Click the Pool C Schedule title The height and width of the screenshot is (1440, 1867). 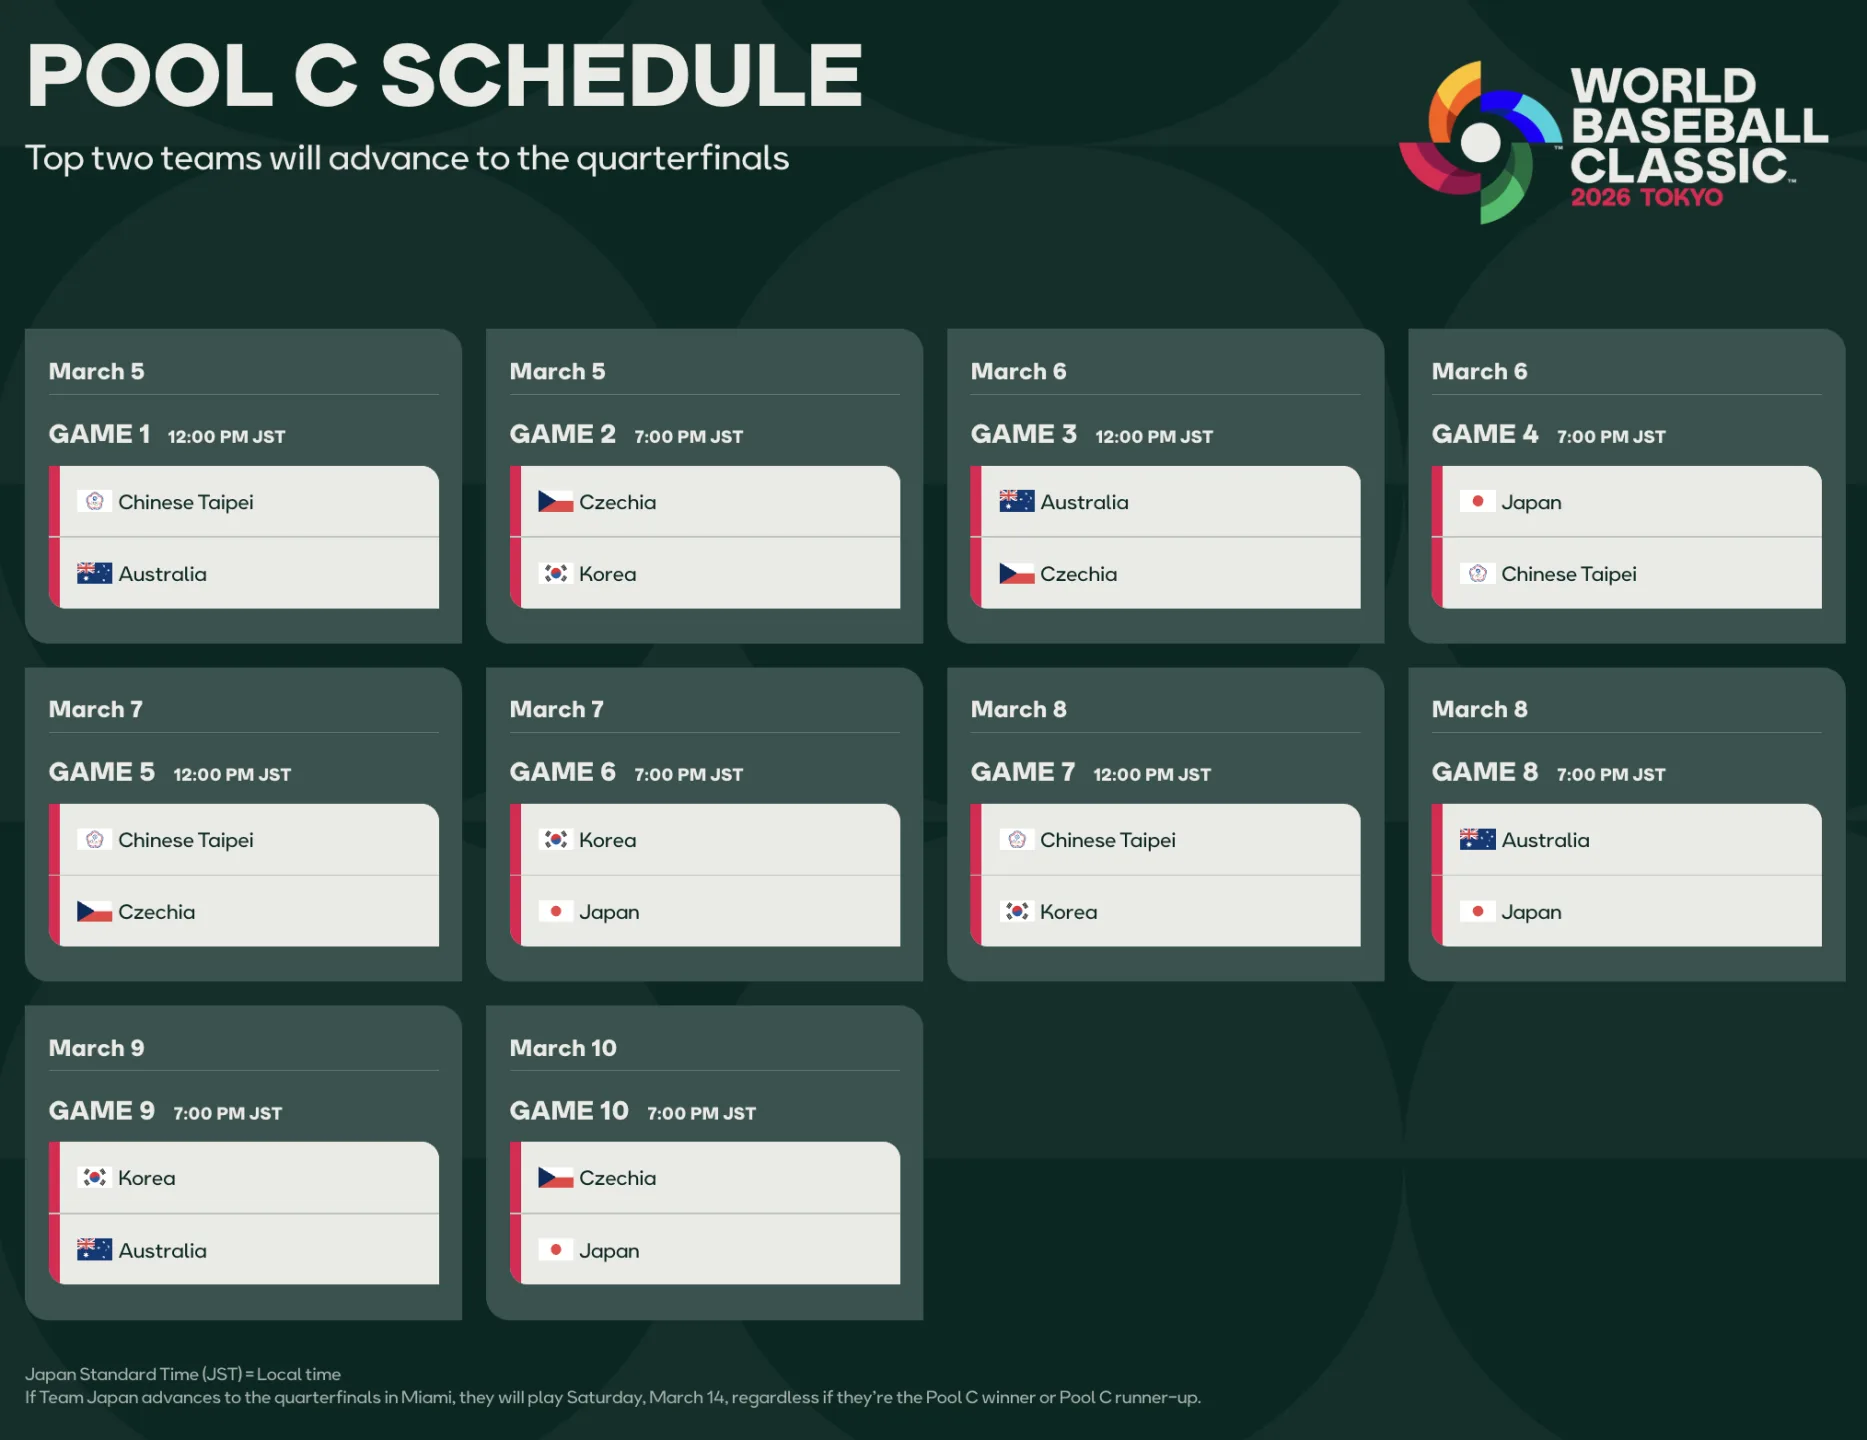click(445, 76)
